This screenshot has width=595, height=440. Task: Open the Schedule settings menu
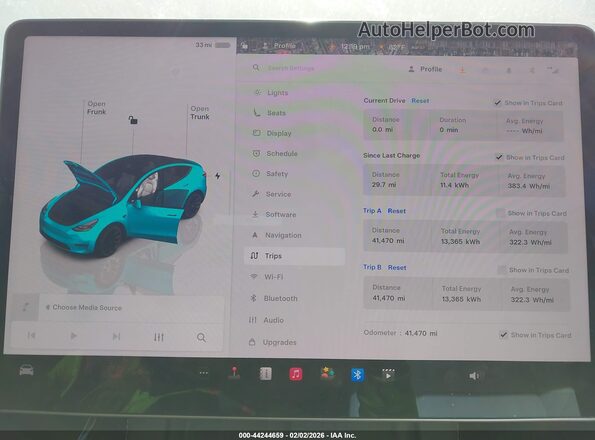tap(282, 154)
